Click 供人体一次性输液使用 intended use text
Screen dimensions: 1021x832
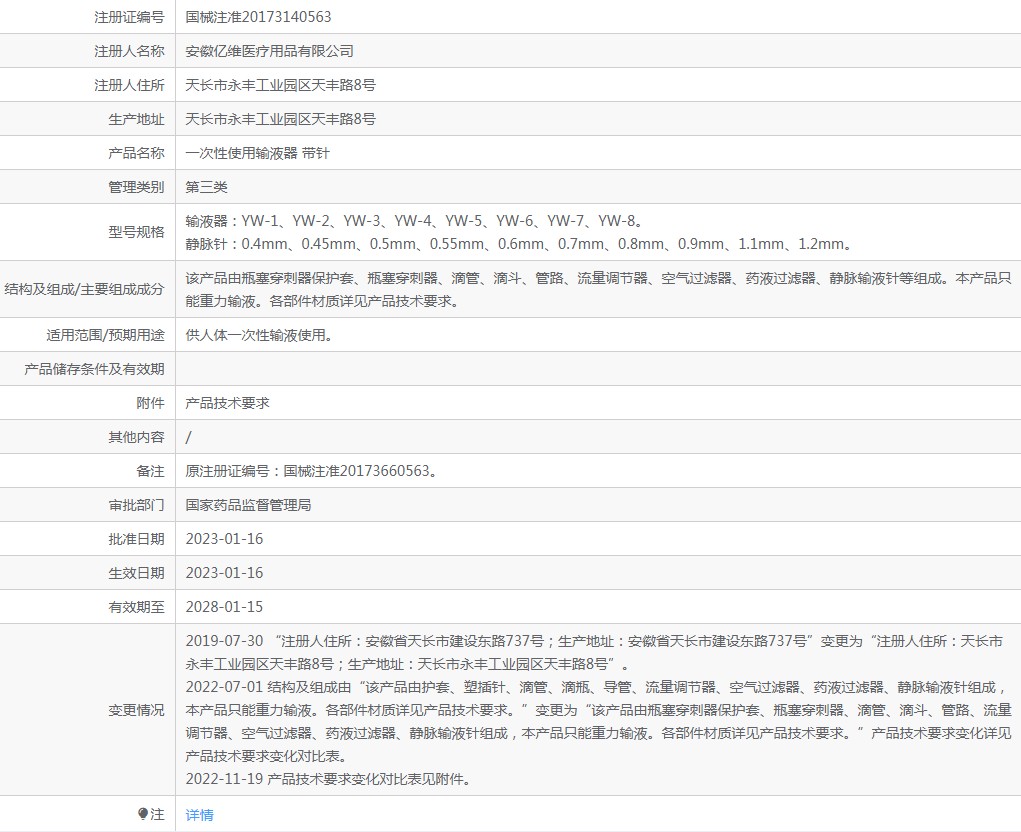tap(259, 335)
